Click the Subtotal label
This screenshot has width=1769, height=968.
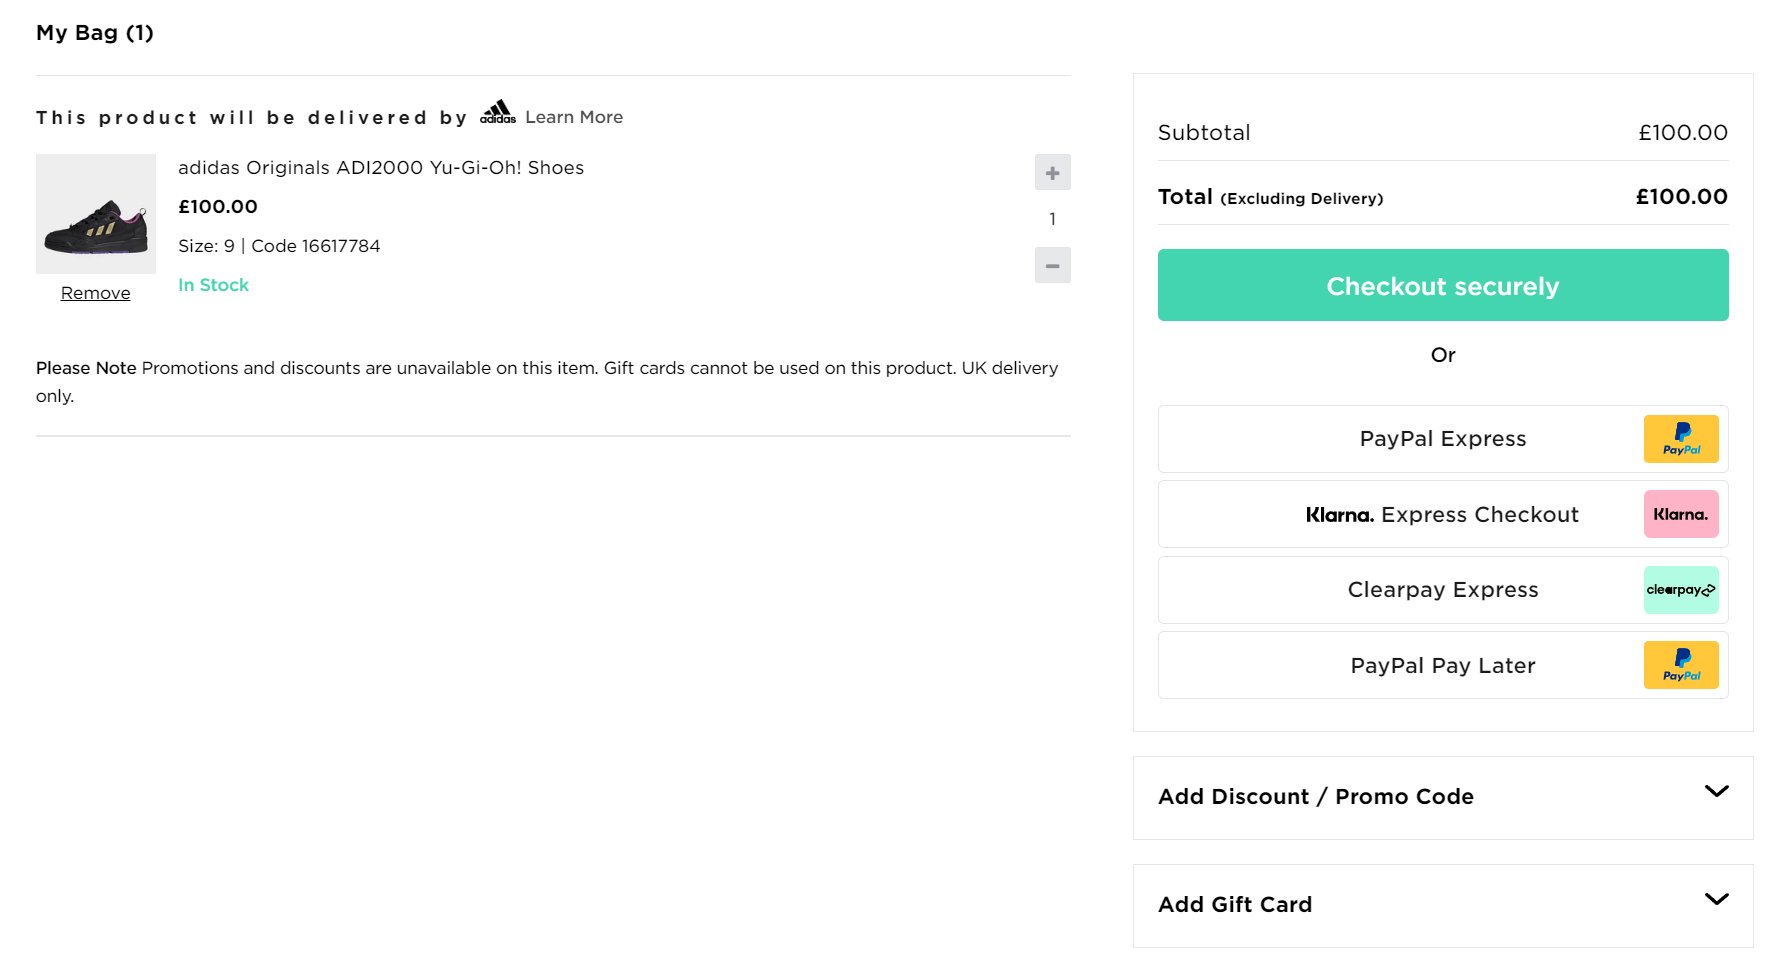click(1204, 133)
